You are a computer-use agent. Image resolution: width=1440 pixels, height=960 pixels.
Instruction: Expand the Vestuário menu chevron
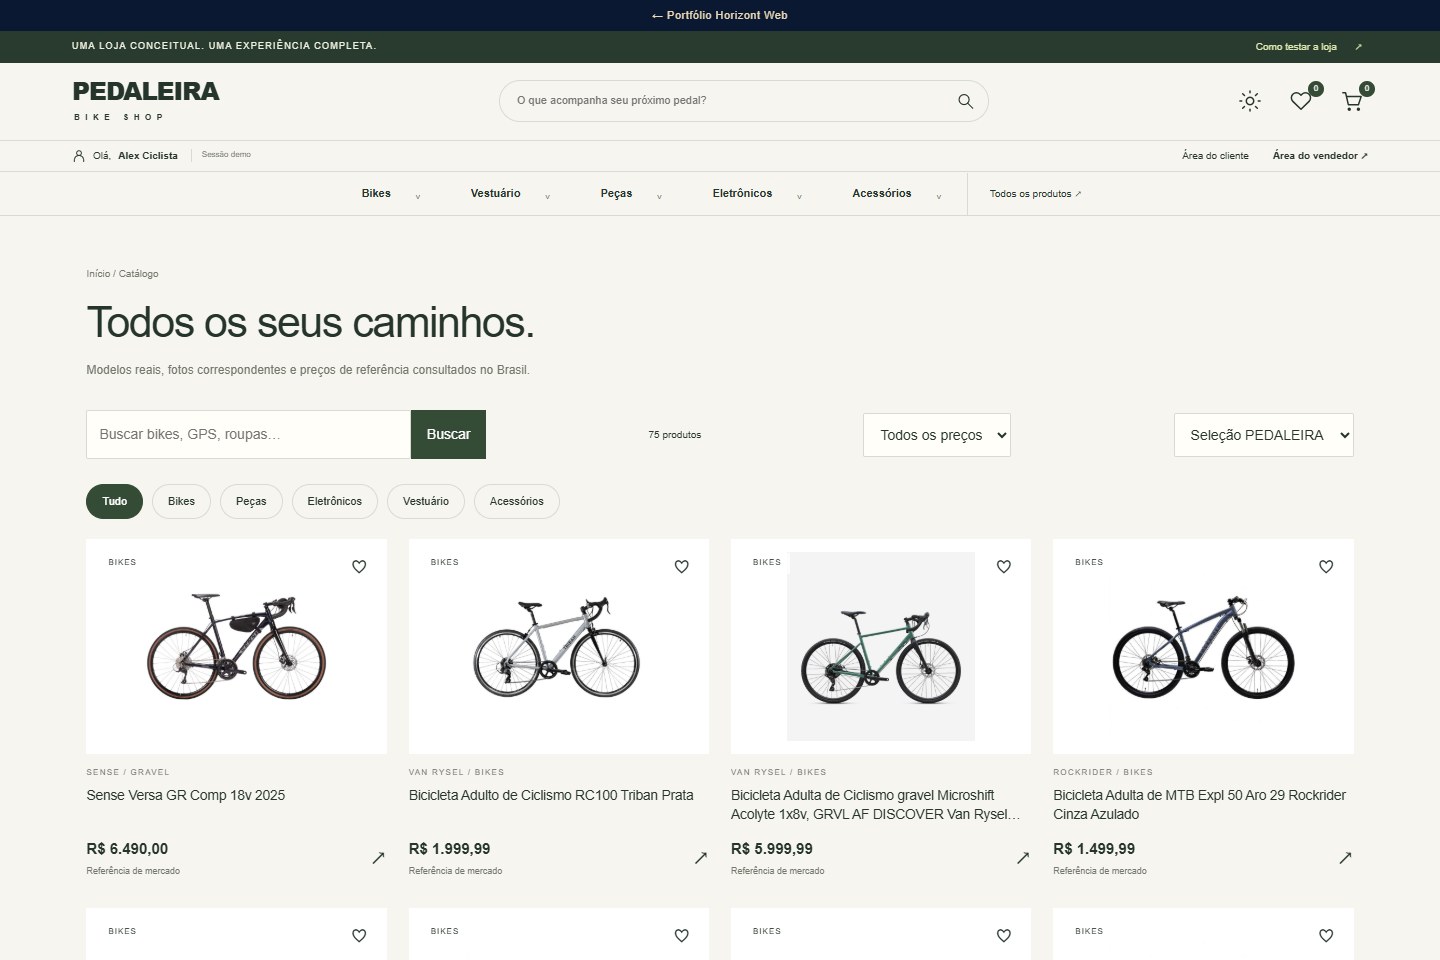(x=547, y=196)
